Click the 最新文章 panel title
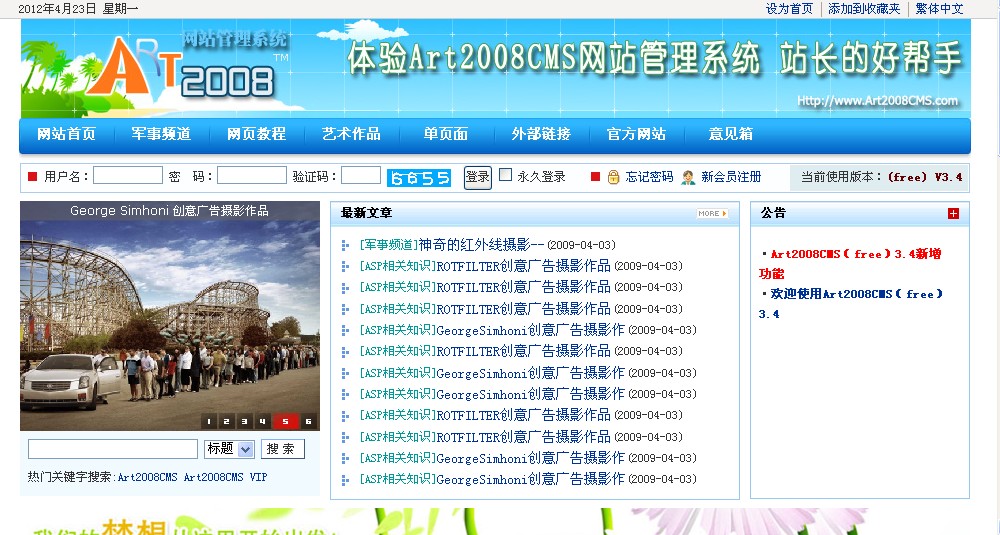This screenshot has height=535, width=1000. tap(367, 213)
